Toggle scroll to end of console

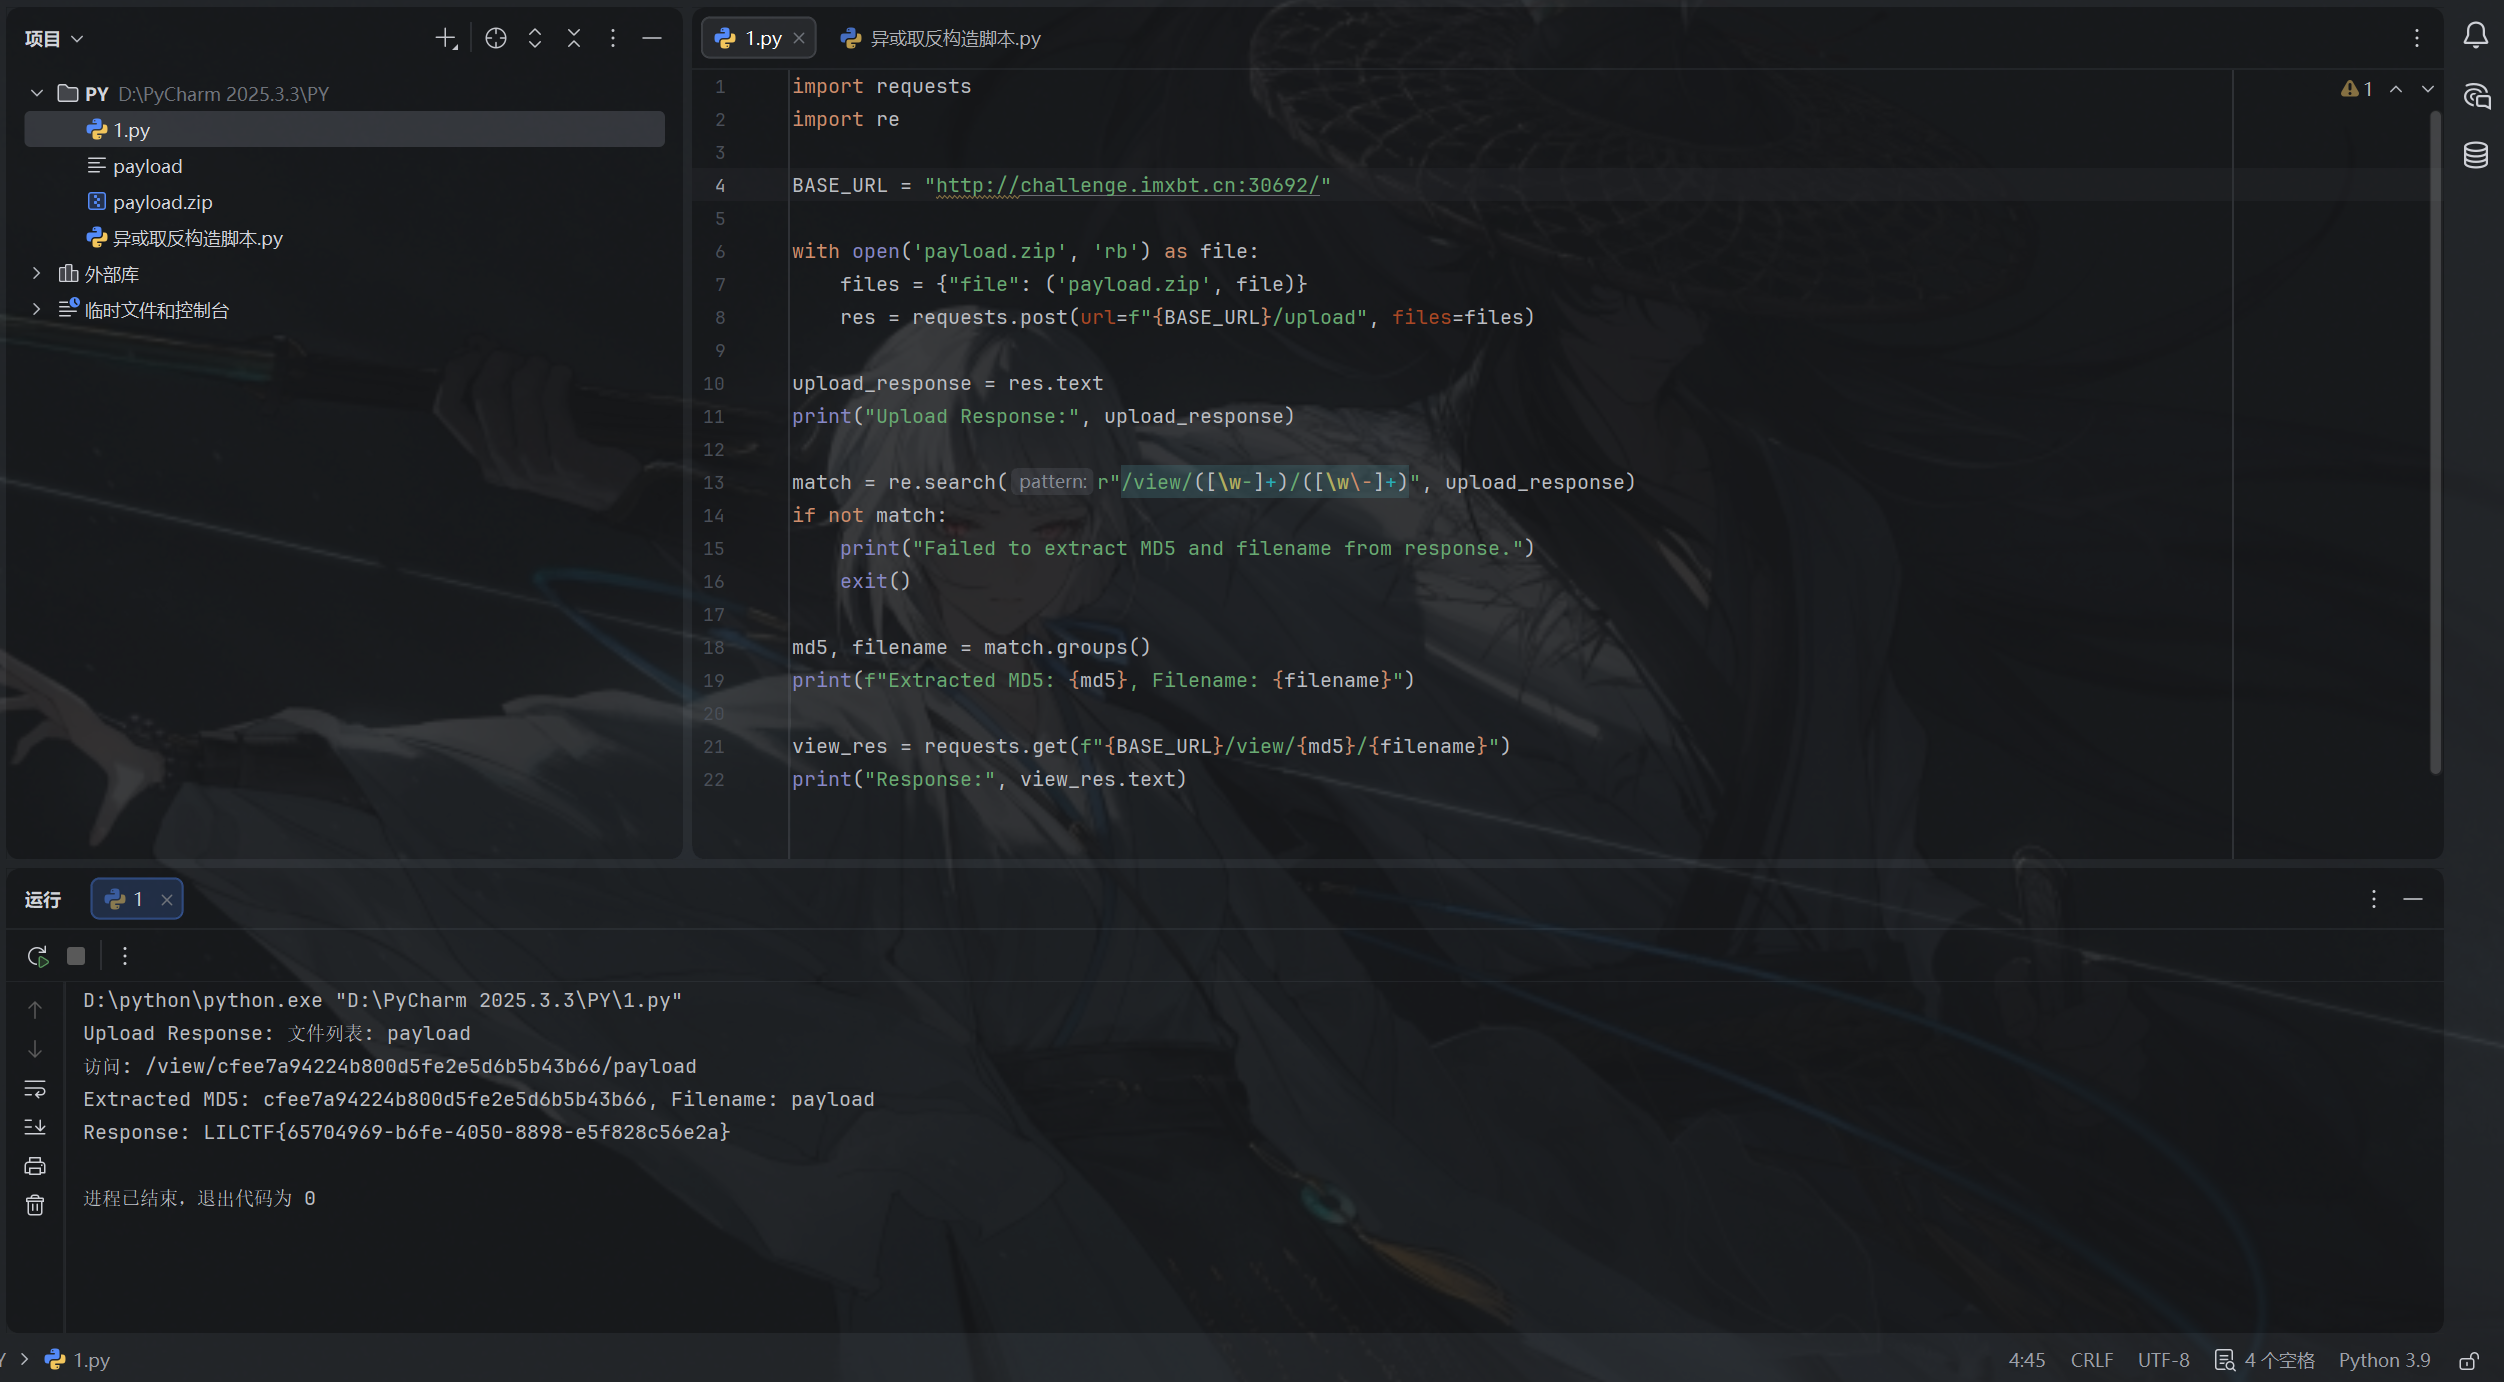(35, 1127)
